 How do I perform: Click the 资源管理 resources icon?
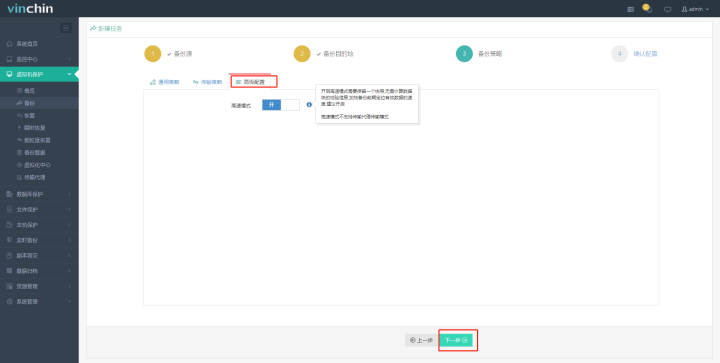coord(10,286)
